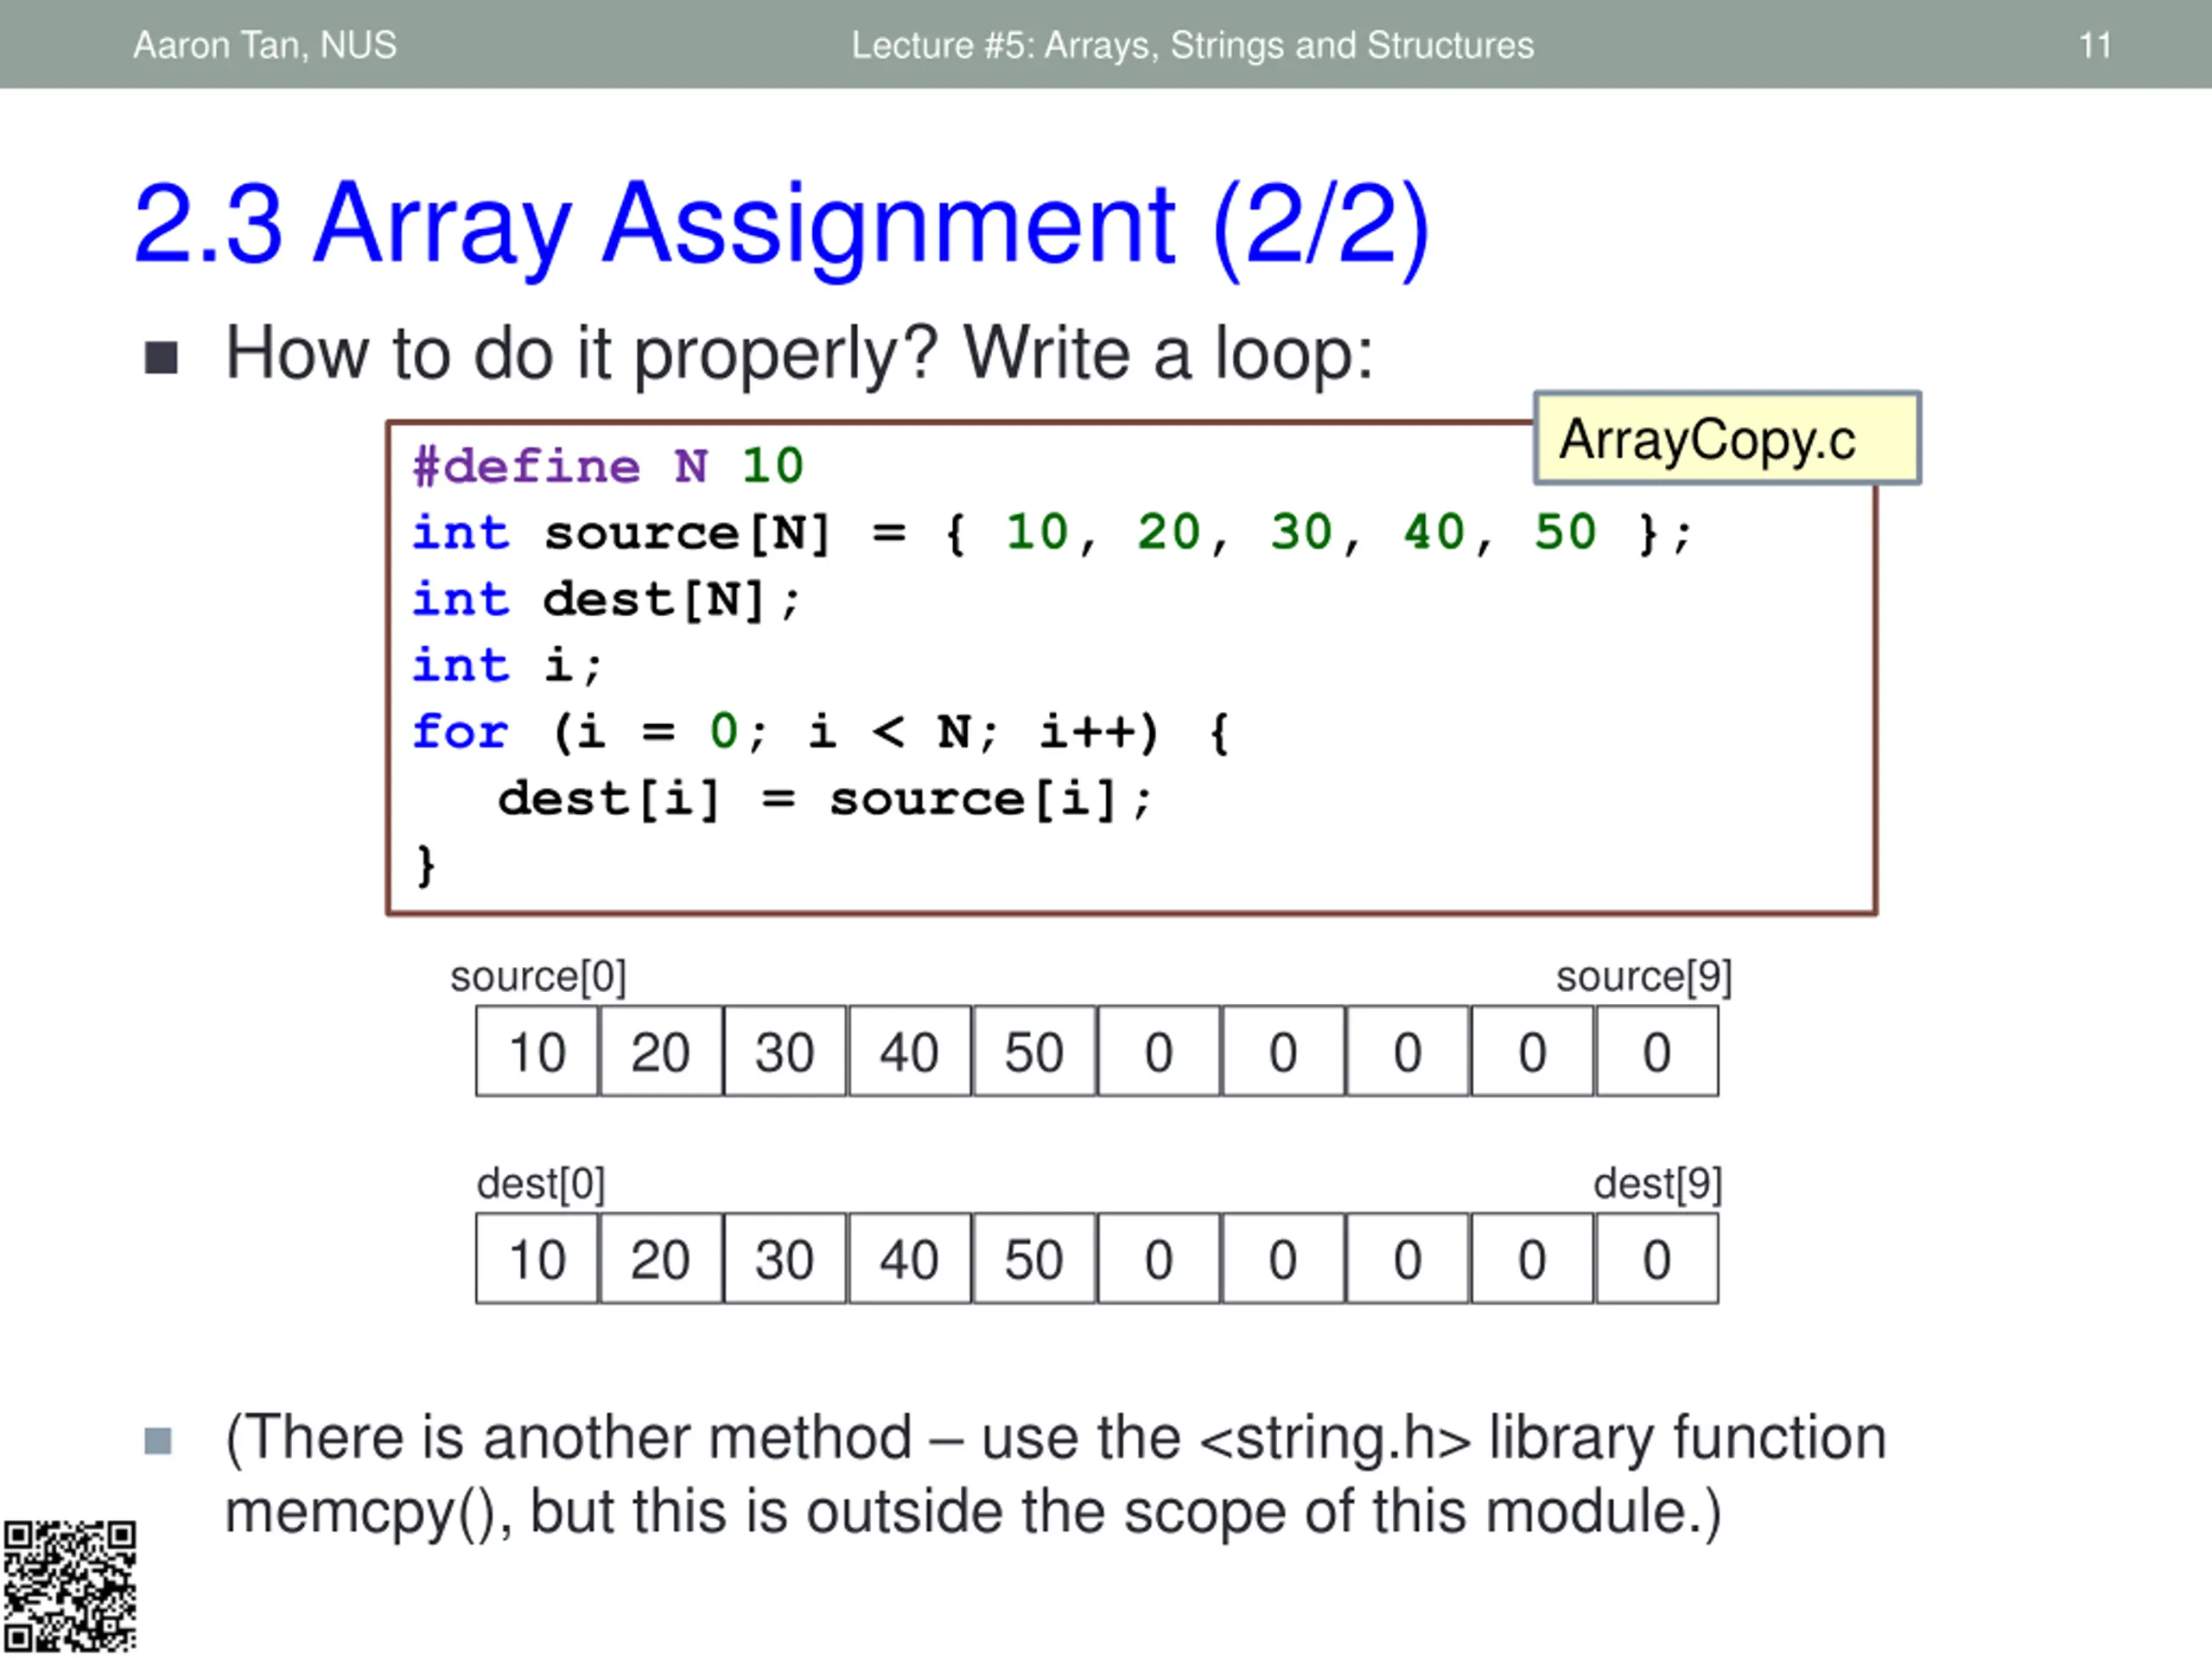Click the 'source[9]' label
The width and height of the screenshot is (2212, 1659).
click(x=1644, y=976)
